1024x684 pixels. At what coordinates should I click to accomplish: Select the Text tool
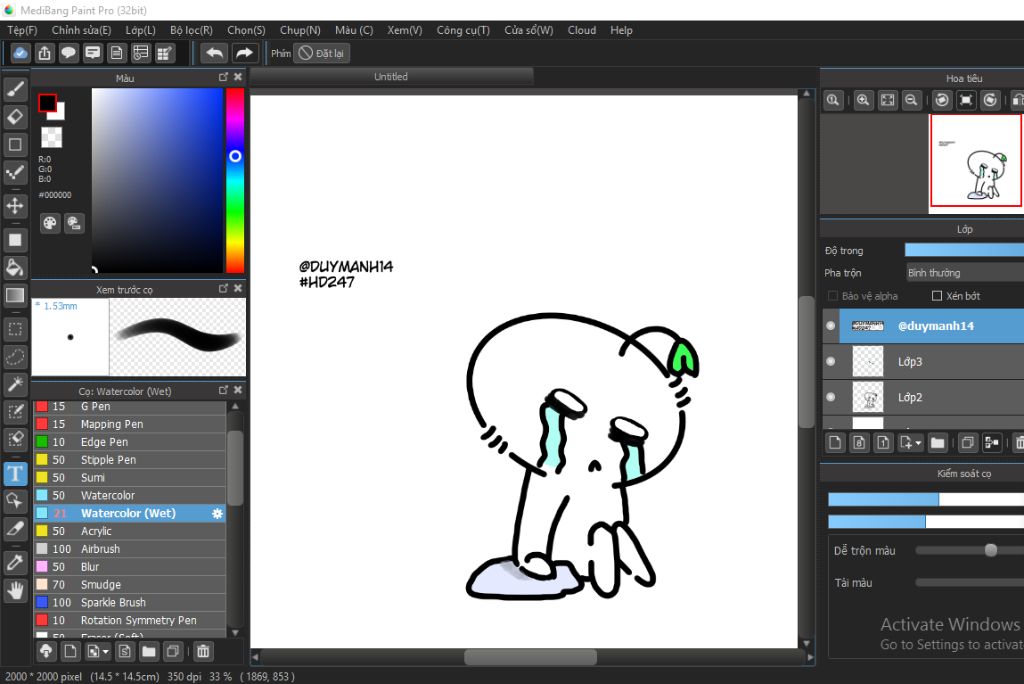(x=15, y=473)
